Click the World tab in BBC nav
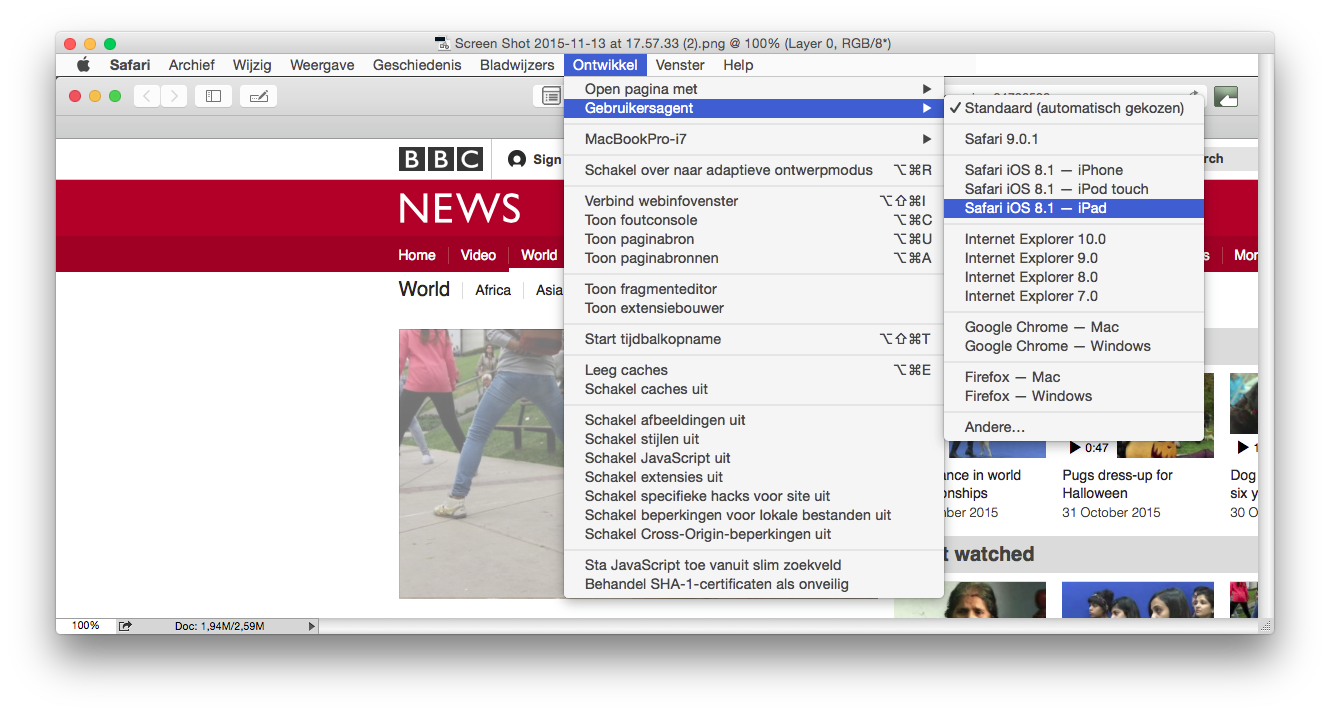This screenshot has width=1330, height=714. [539, 255]
